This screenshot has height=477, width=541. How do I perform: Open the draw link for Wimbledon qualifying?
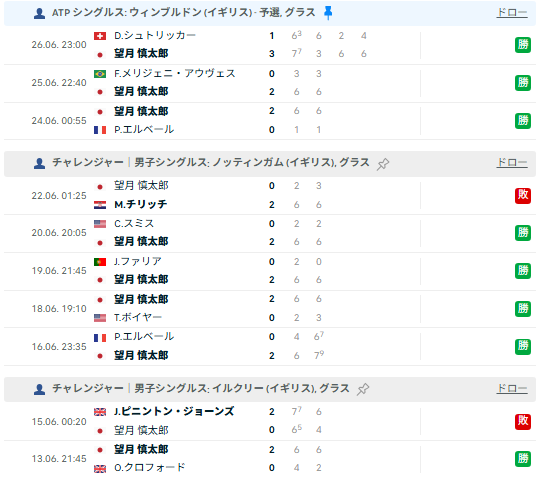[512, 13]
